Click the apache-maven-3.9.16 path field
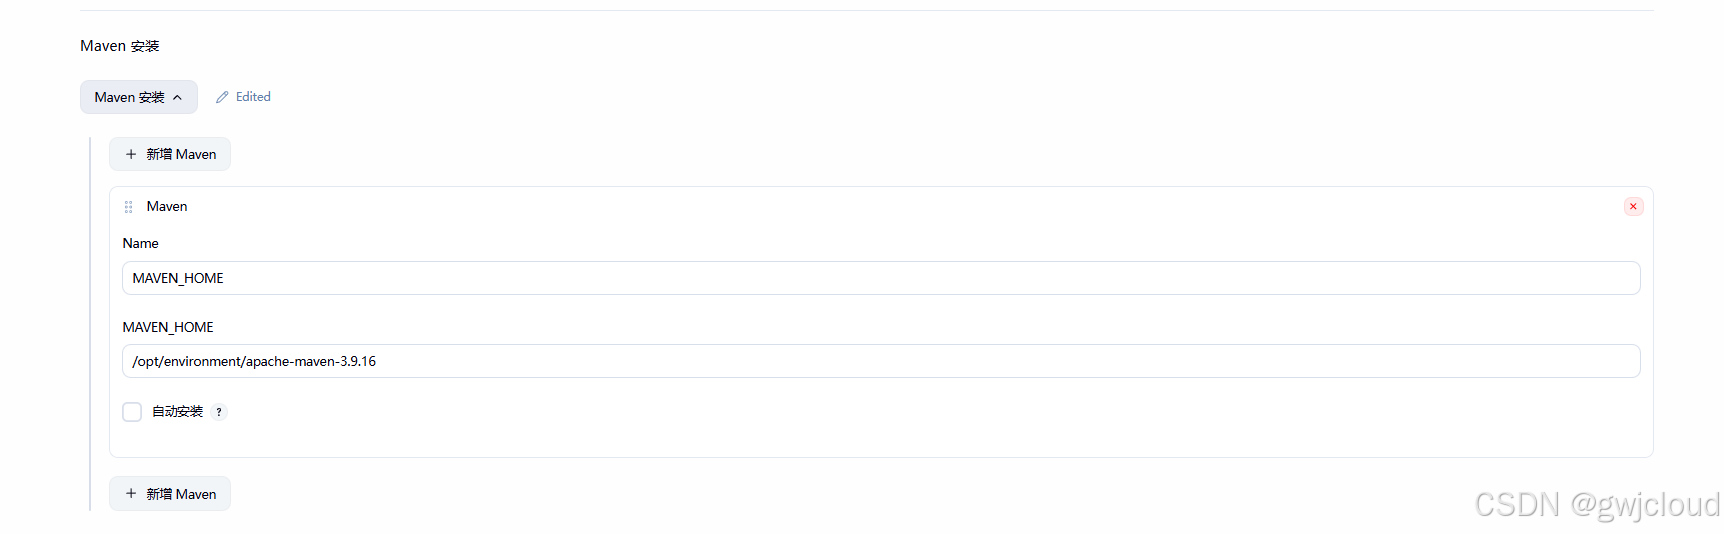This screenshot has width=1724, height=534. click(x=881, y=361)
